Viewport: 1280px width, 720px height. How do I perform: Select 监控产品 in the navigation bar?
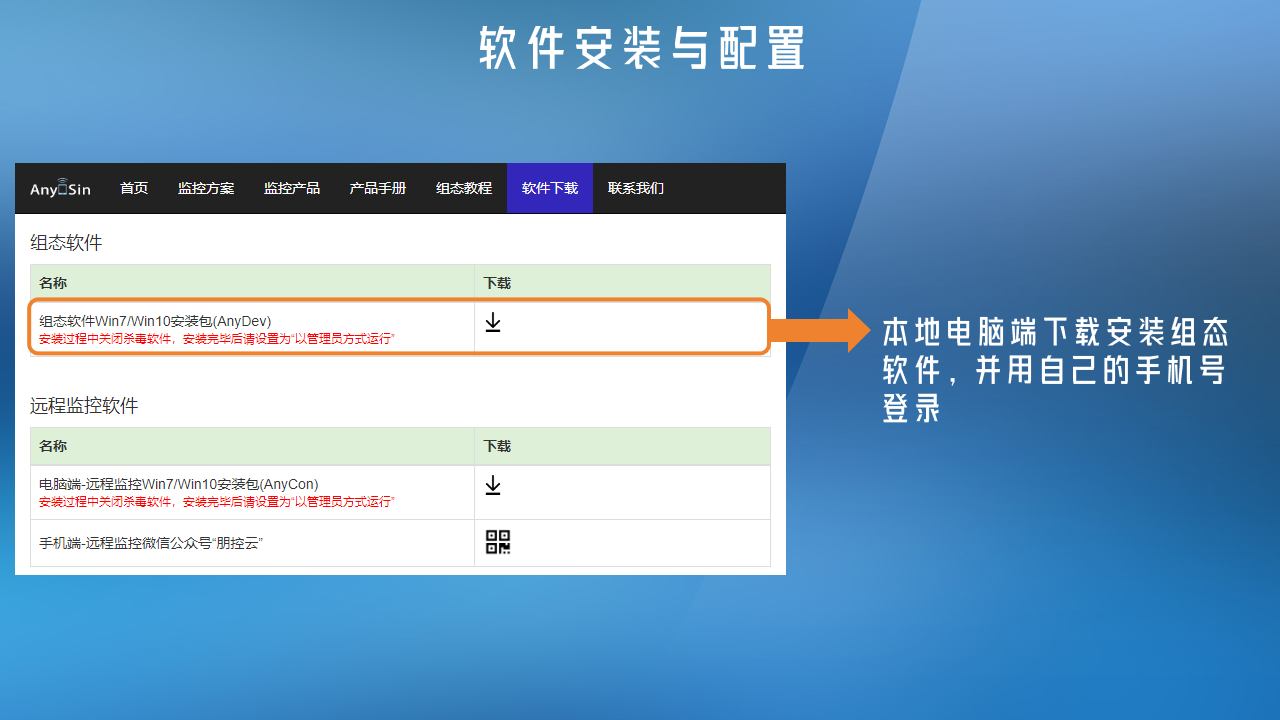[292, 188]
